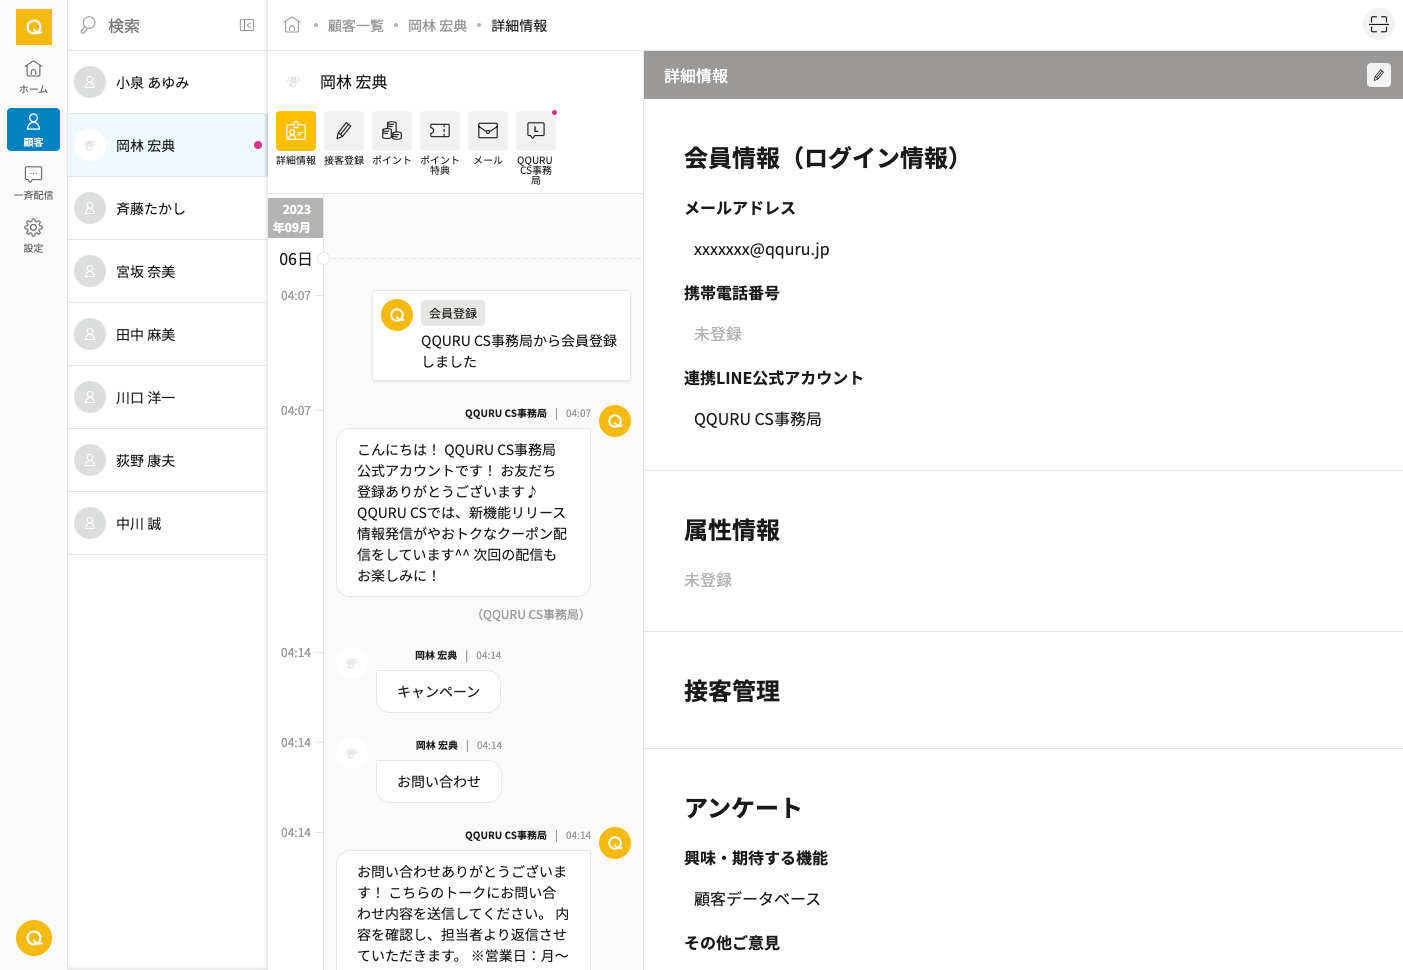Click the 顧客一覧 breadcrumb link
Screen dimensions: 1403x970
[355, 26]
